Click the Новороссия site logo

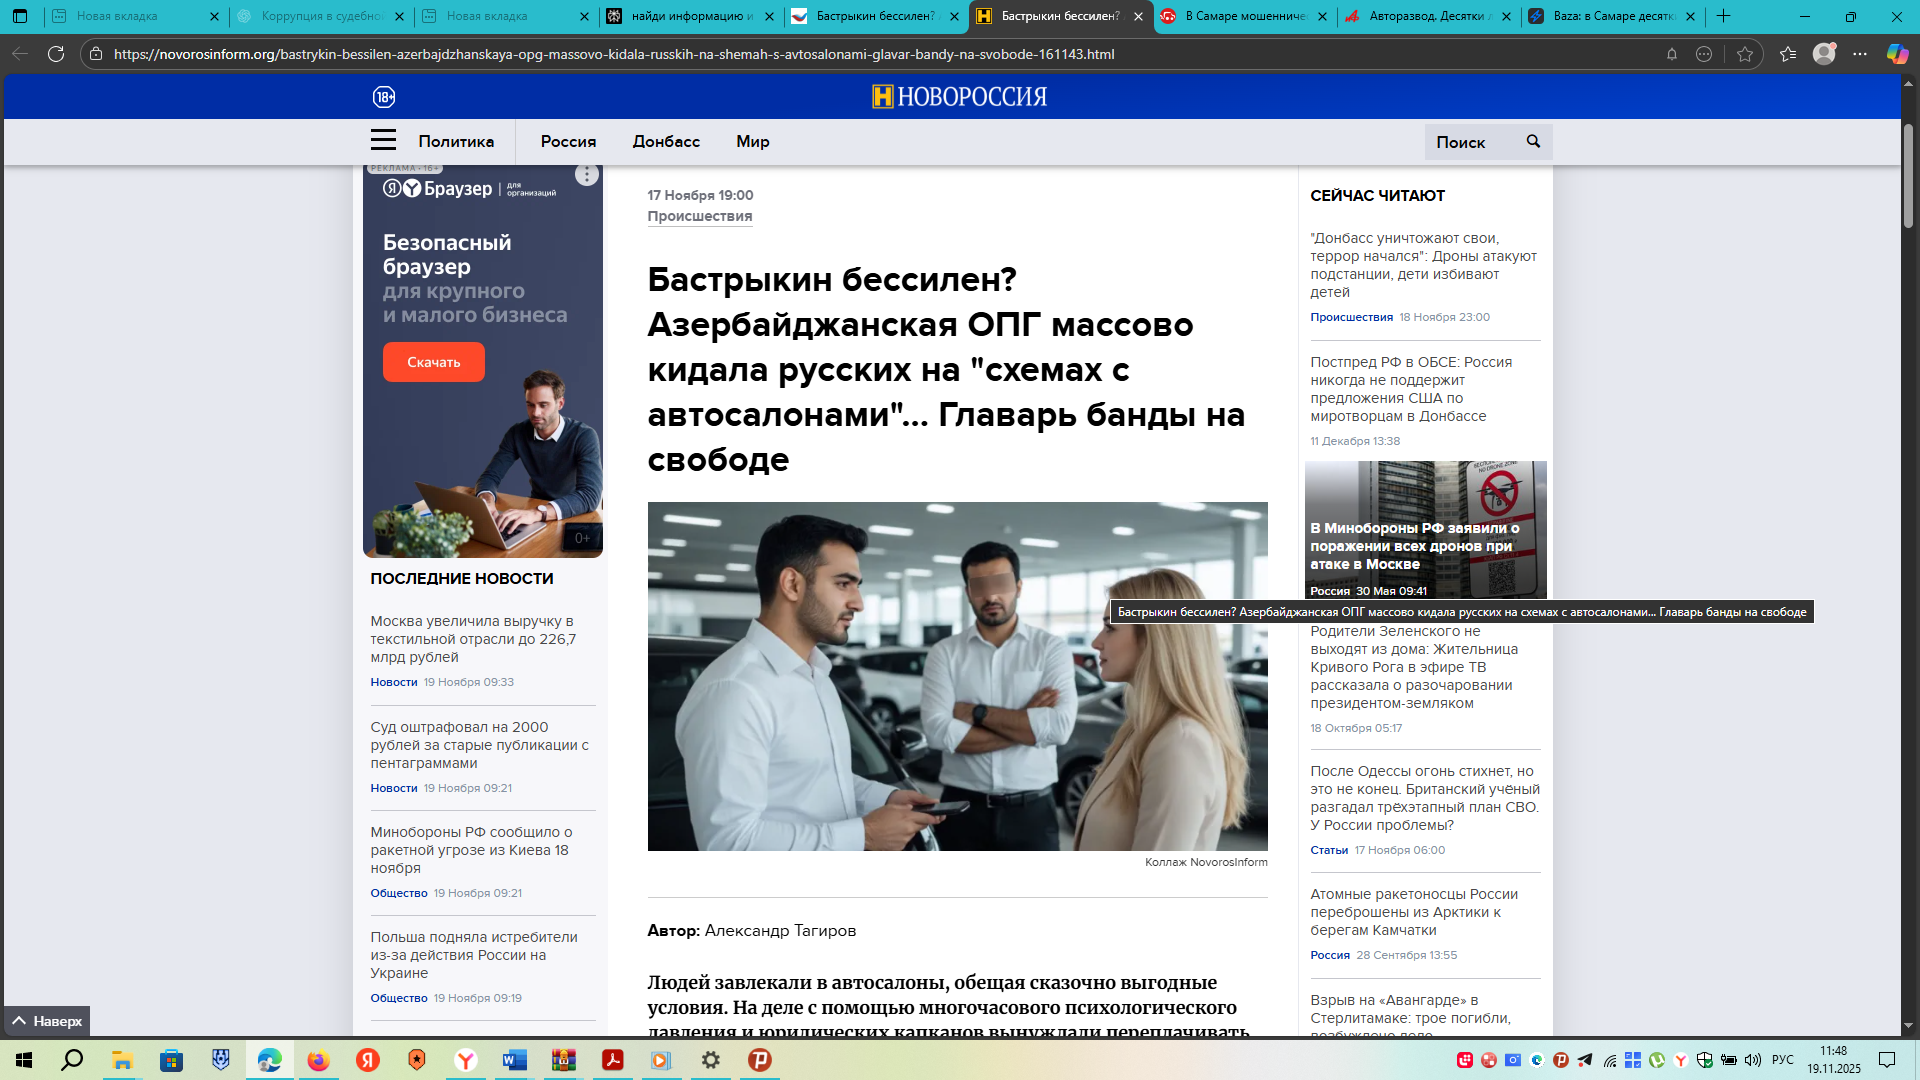pyautogui.click(x=959, y=97)
